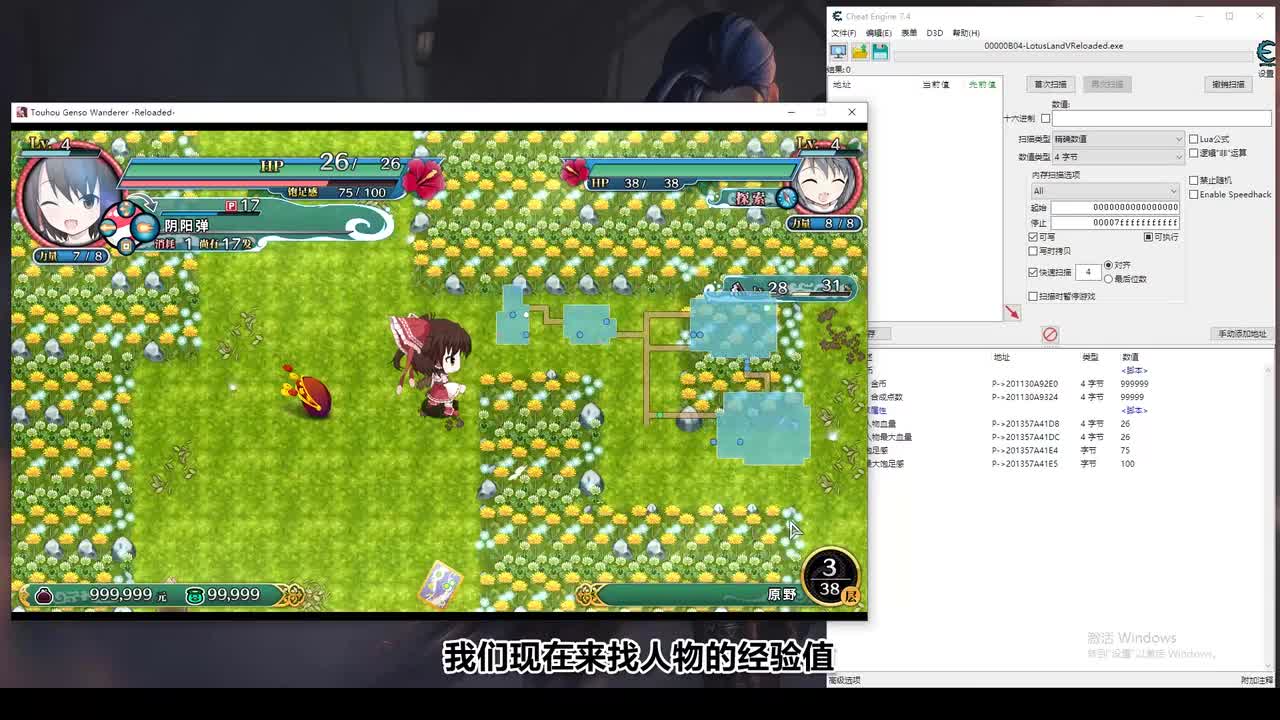Click the 先前值 column header in results

[982, 85]
